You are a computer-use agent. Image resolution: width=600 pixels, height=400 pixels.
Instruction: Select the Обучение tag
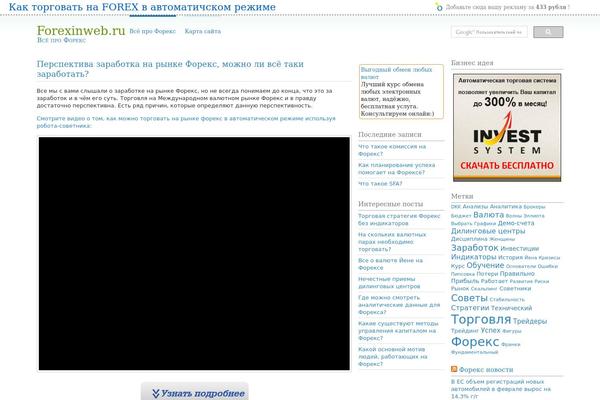tap(485, 265)
